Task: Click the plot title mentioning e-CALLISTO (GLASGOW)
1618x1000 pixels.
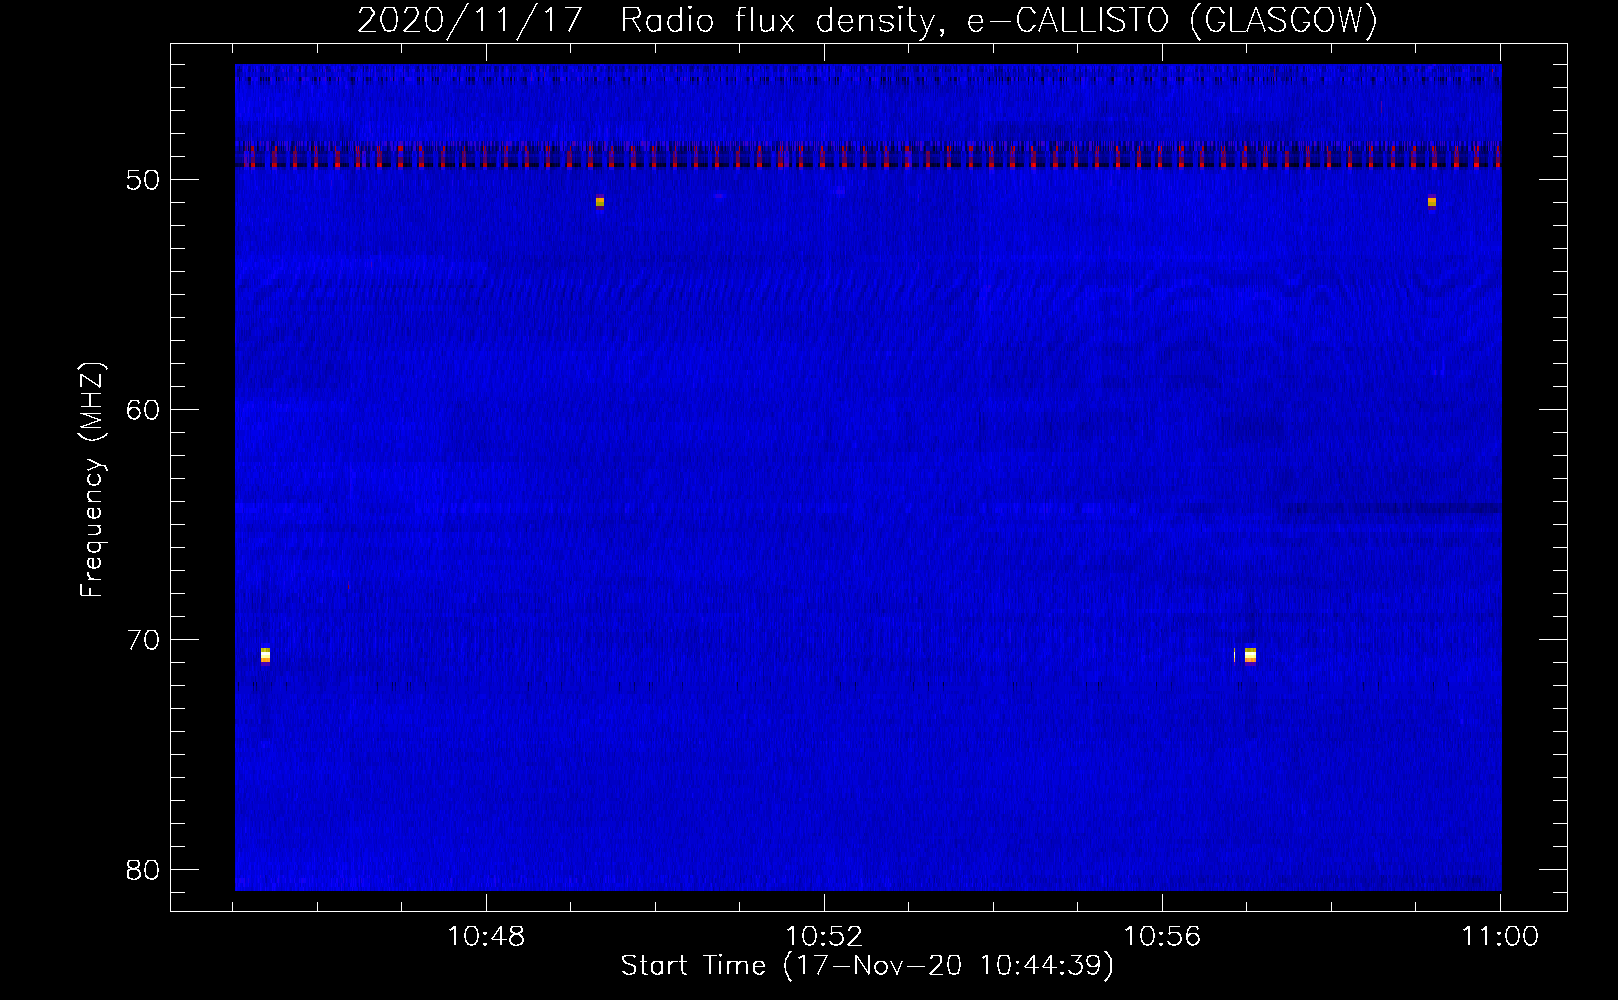Action: click(x=867, y=20)
